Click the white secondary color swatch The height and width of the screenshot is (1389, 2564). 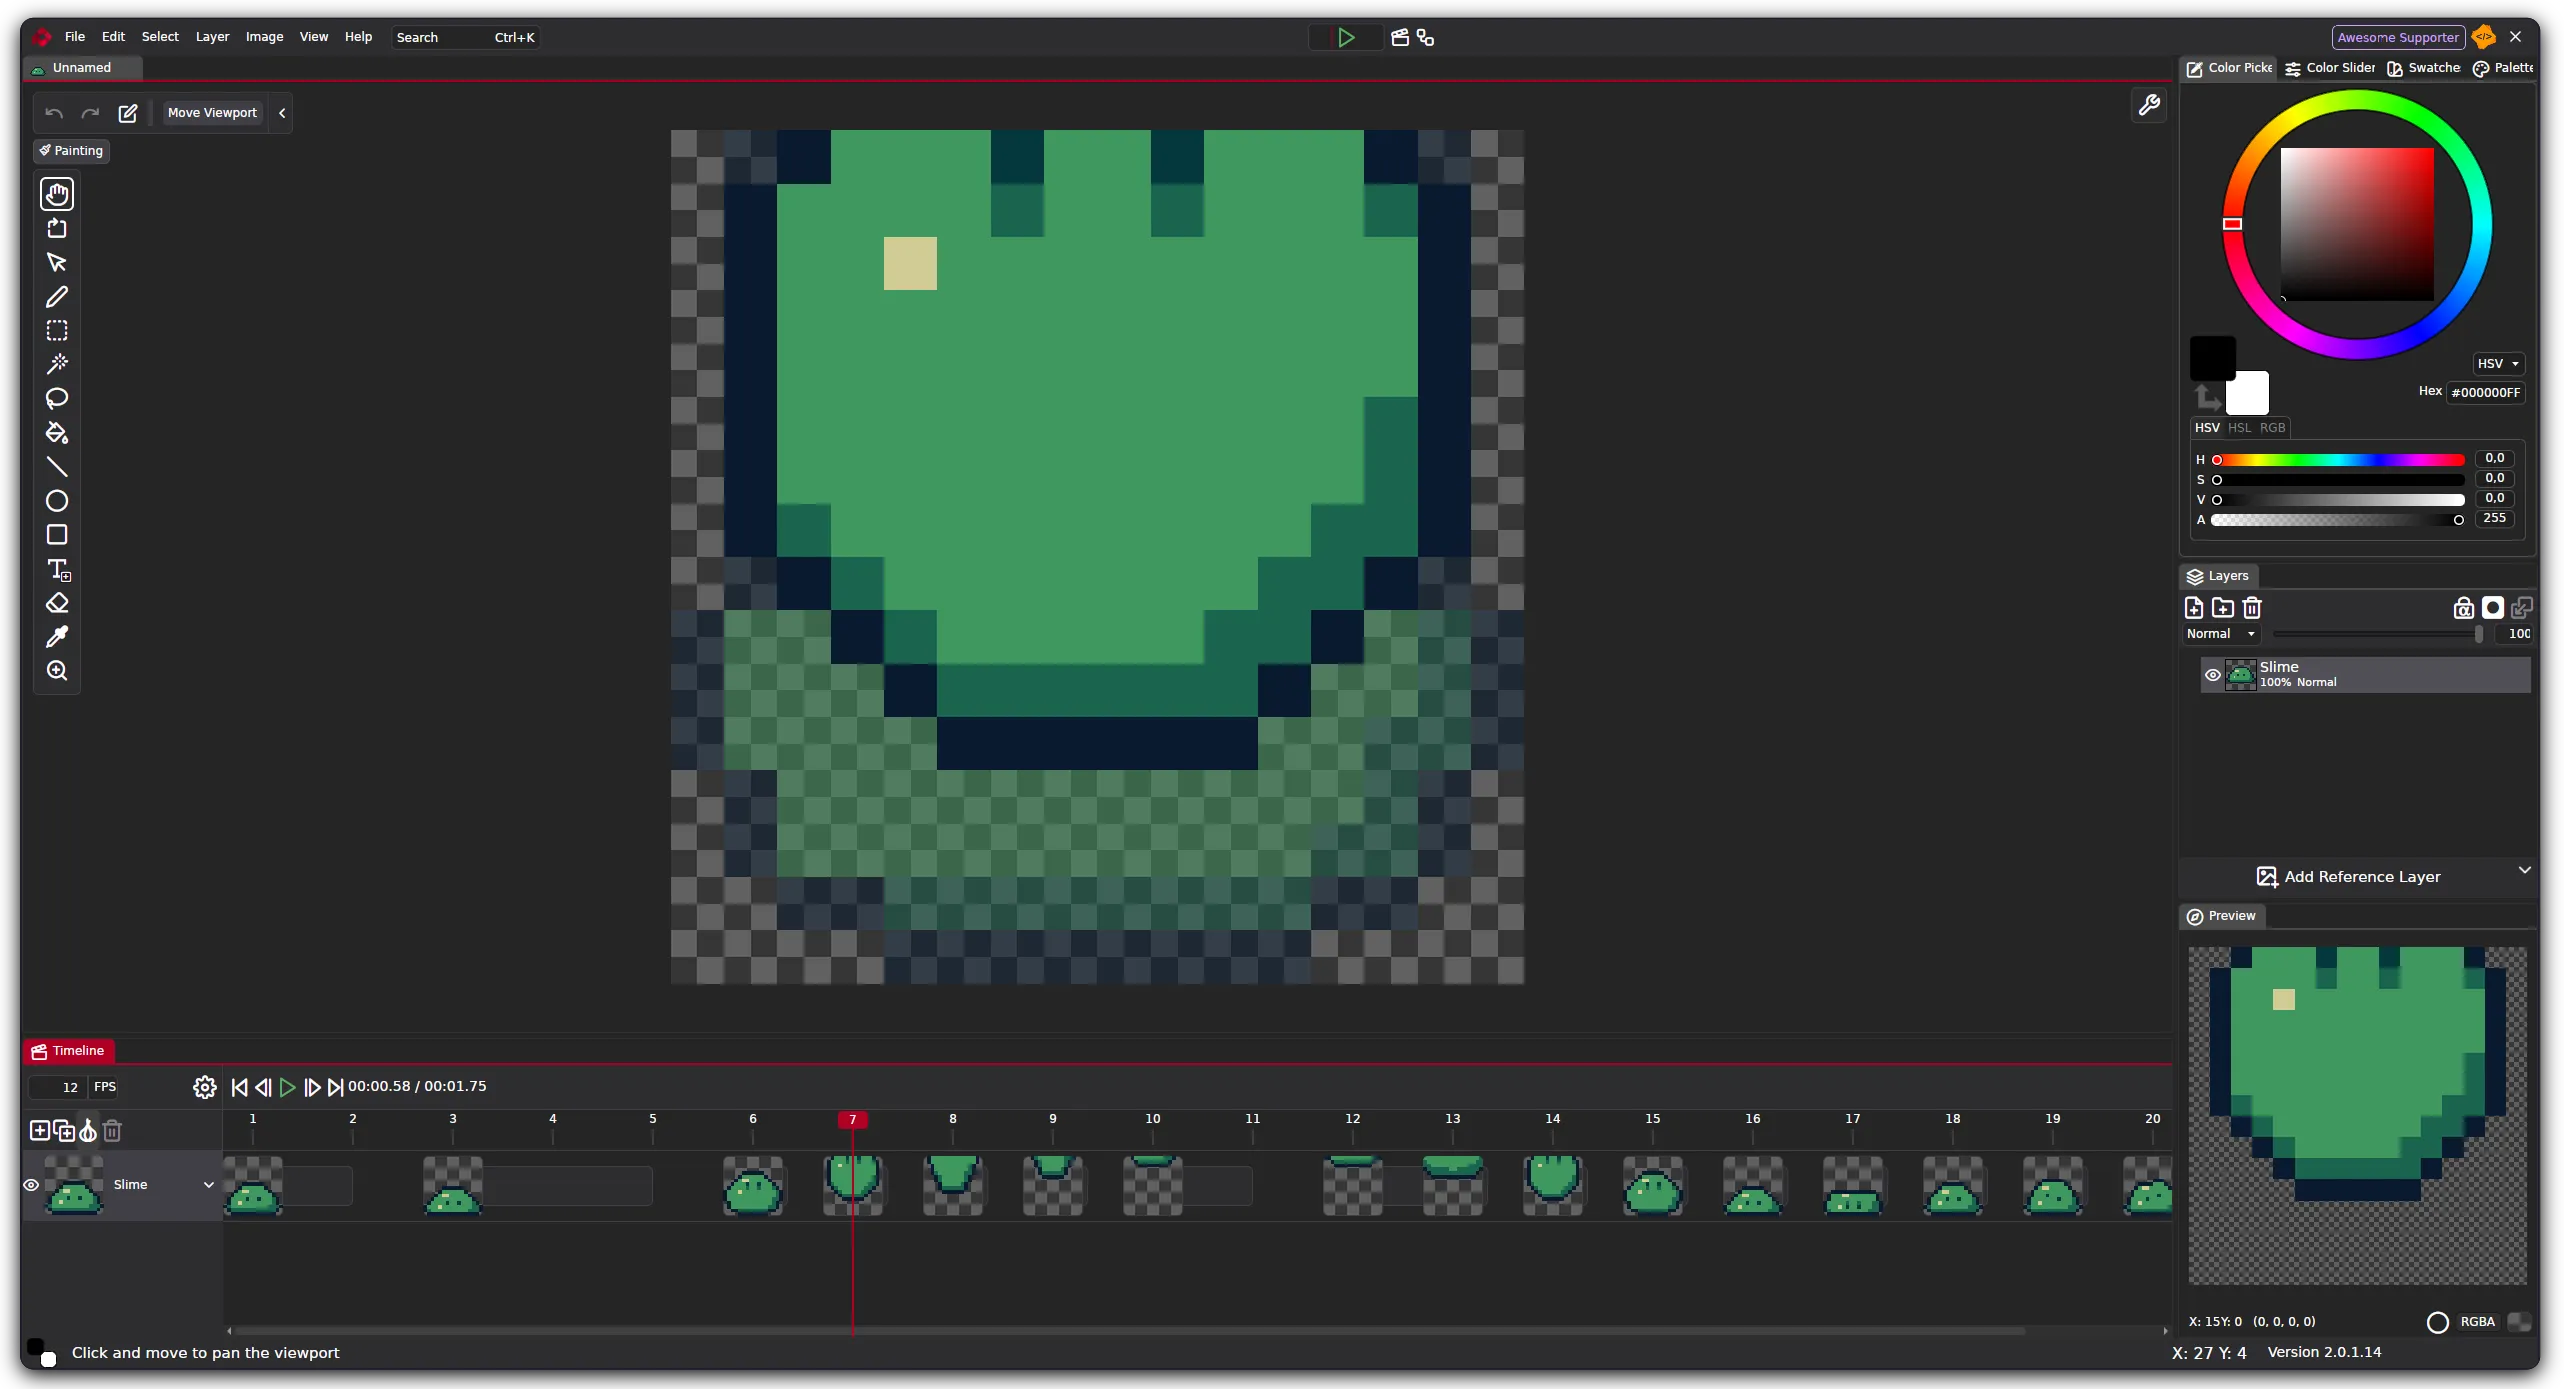2247,393
